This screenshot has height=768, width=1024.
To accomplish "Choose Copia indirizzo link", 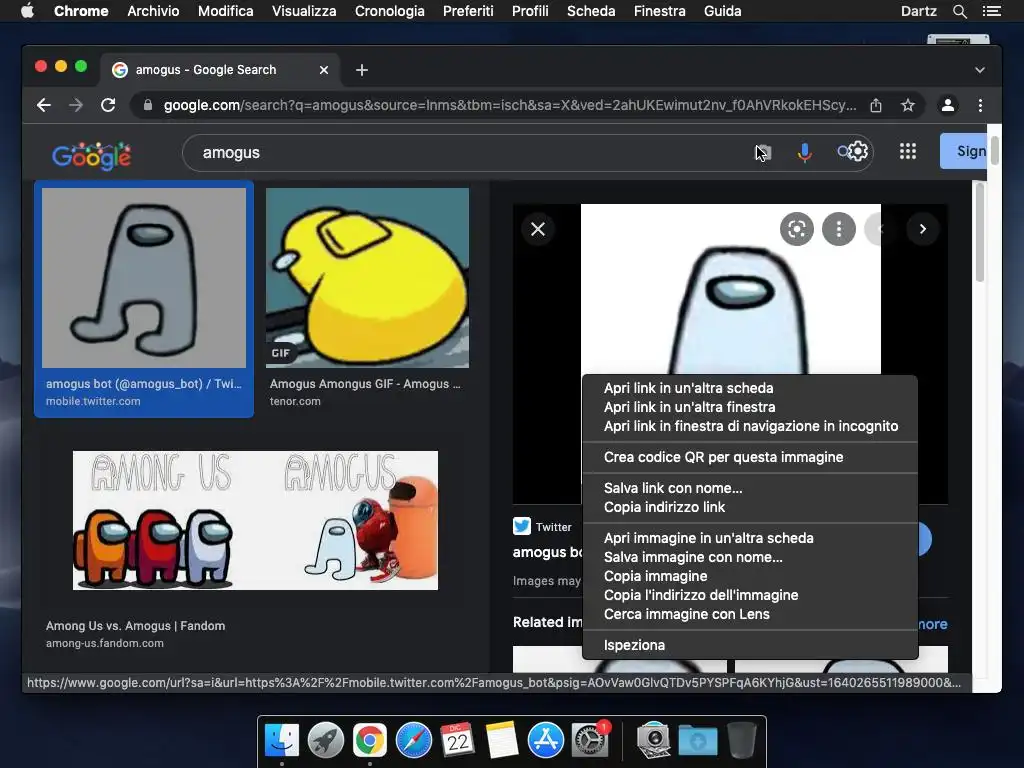I will tap(750, 507).
